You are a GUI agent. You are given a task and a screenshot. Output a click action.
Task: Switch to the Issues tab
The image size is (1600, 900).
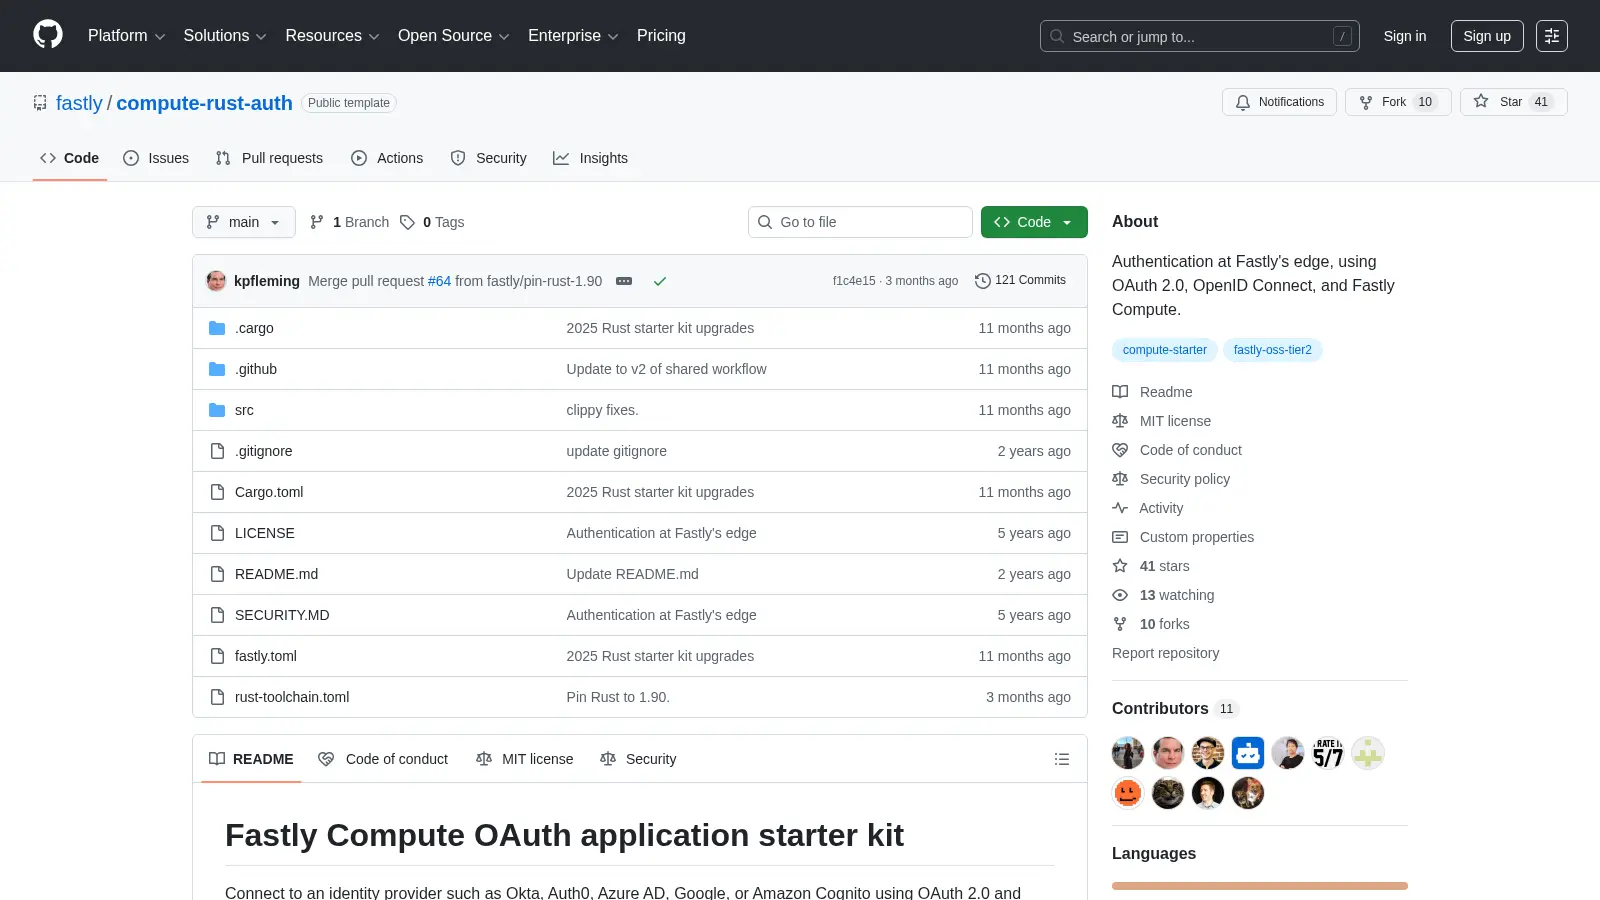point(156,158)
